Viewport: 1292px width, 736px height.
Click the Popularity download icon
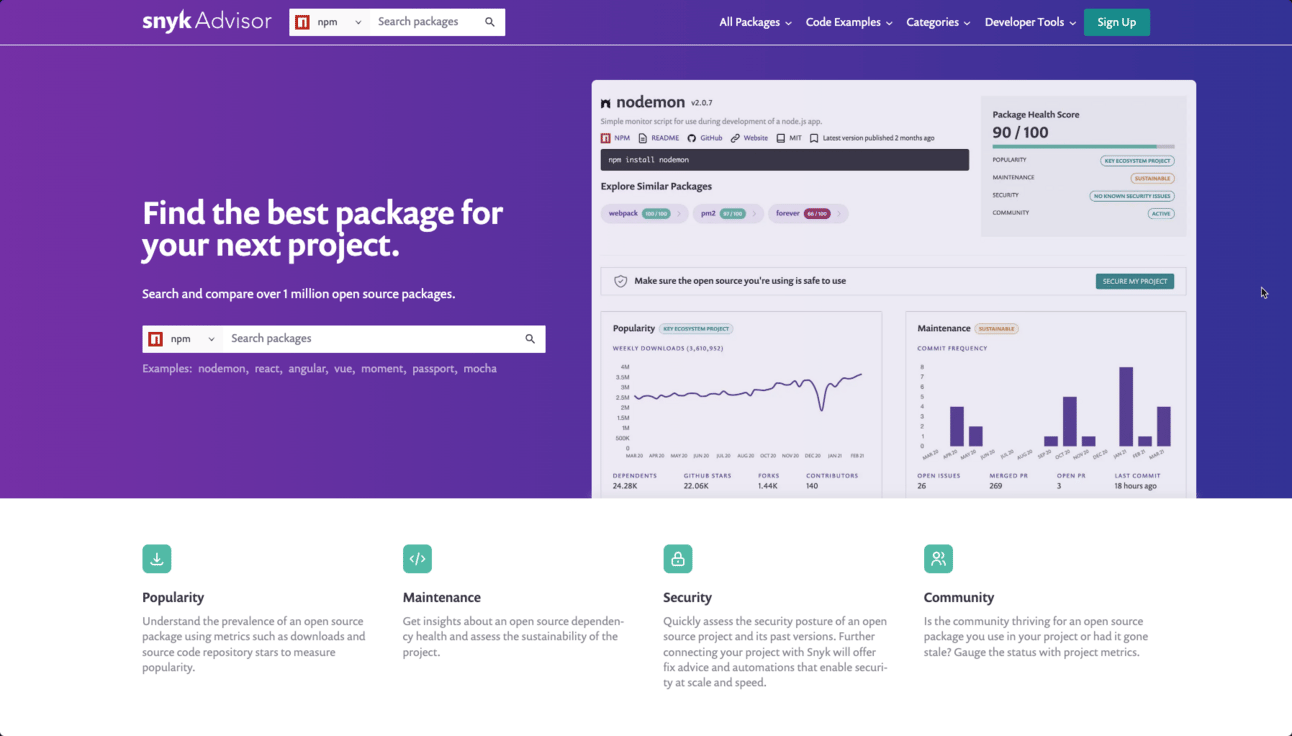click(157, 559)
